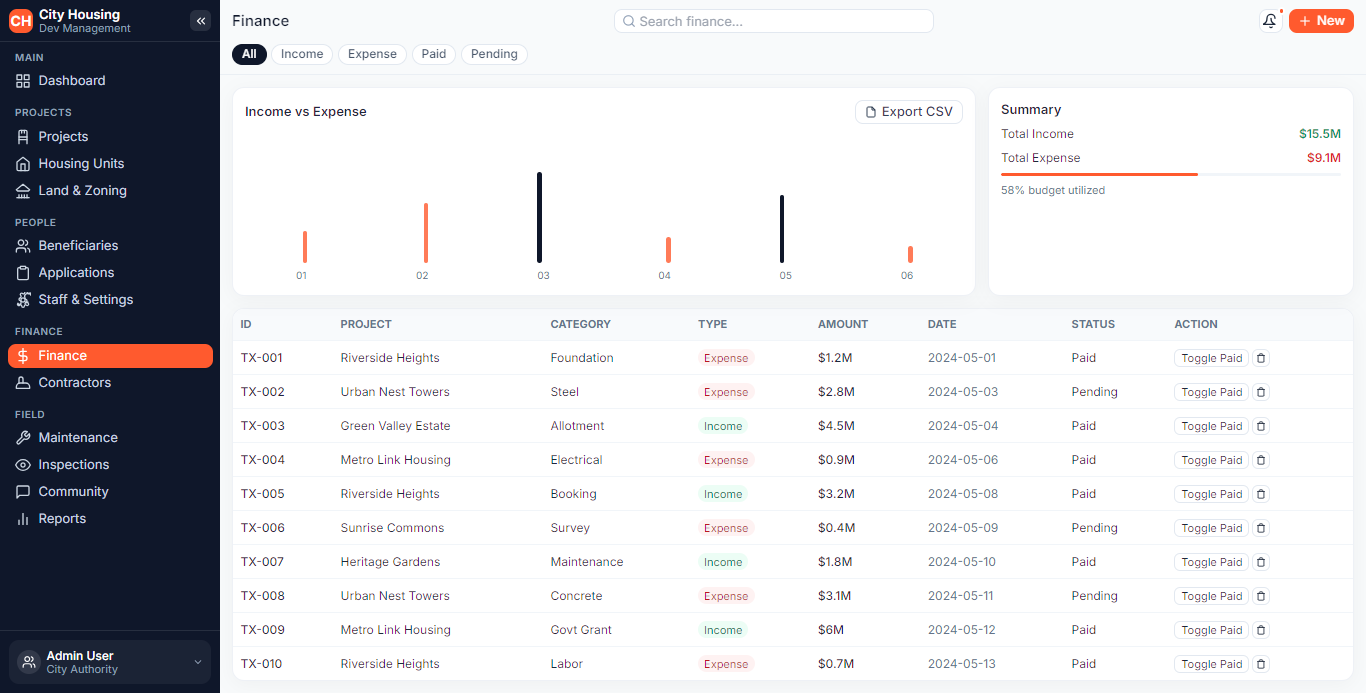The width and height of the screenshot is (1366, 693).
Task: Export the chart data as CSV
Action: click(909, 112)
